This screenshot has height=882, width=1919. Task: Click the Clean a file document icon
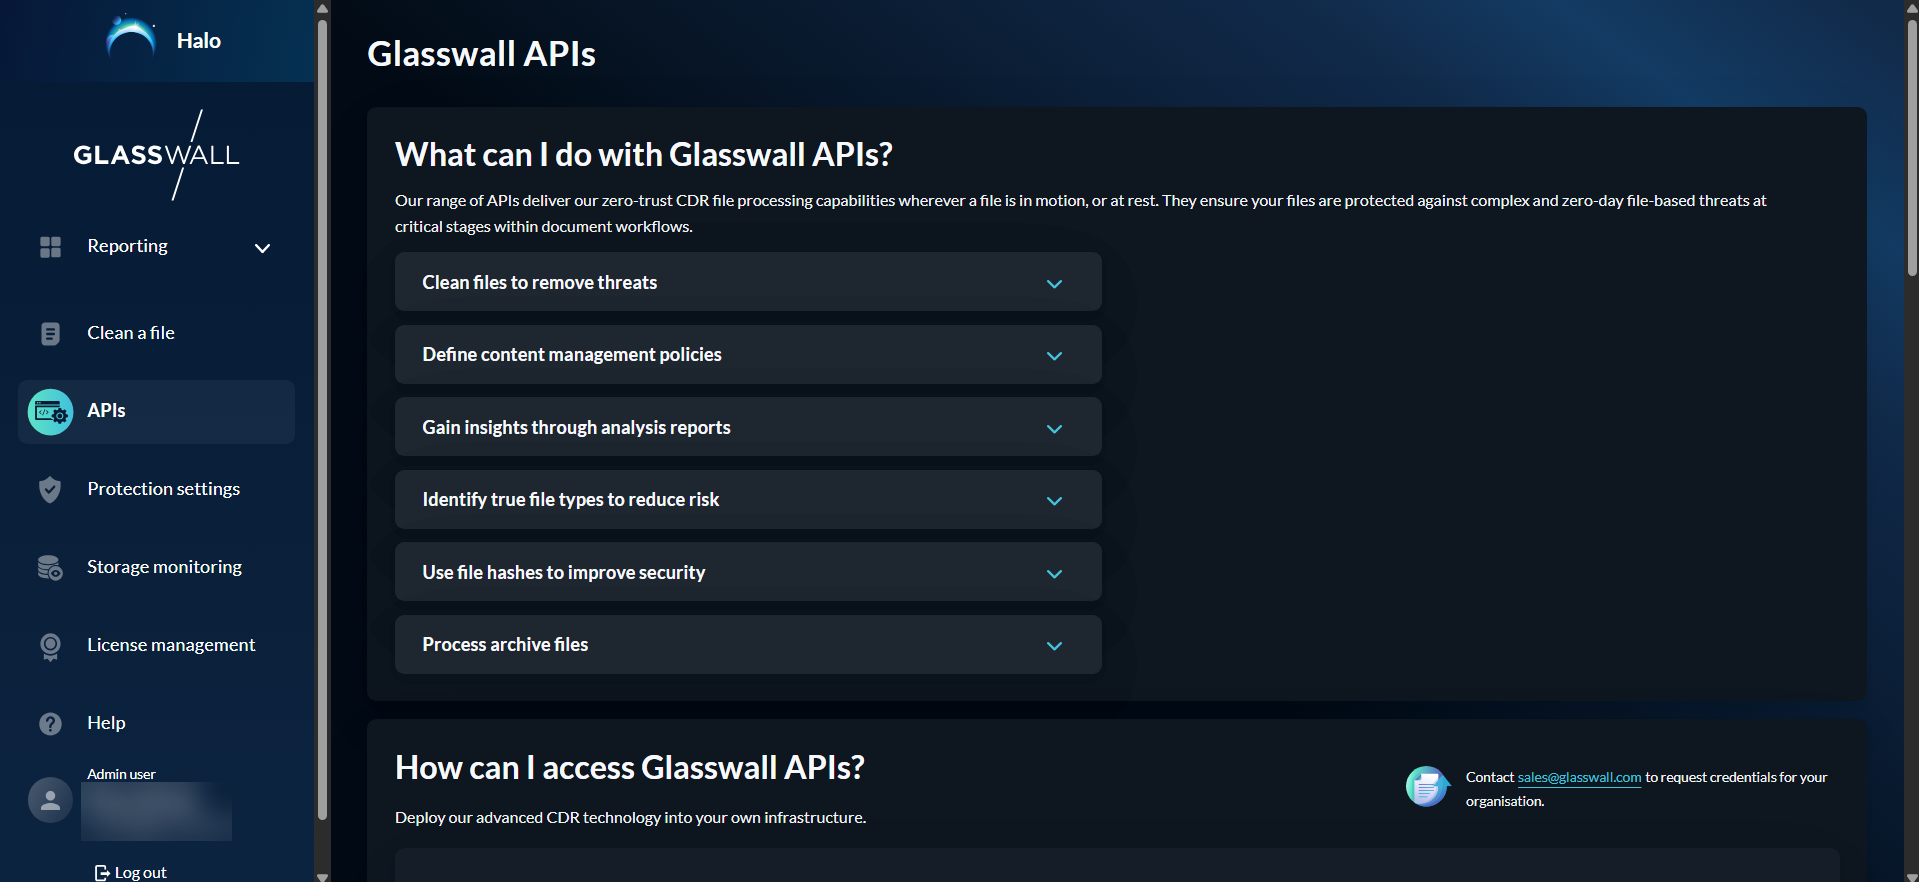pos(50,334)
